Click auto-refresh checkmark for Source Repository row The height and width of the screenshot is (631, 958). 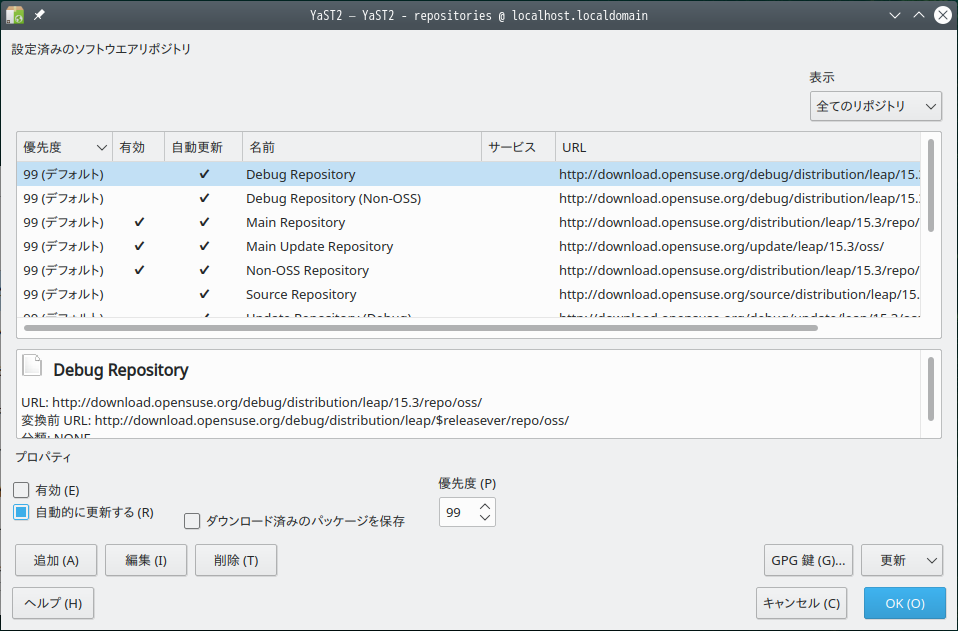pyautogui.click(x=204, y=294)
